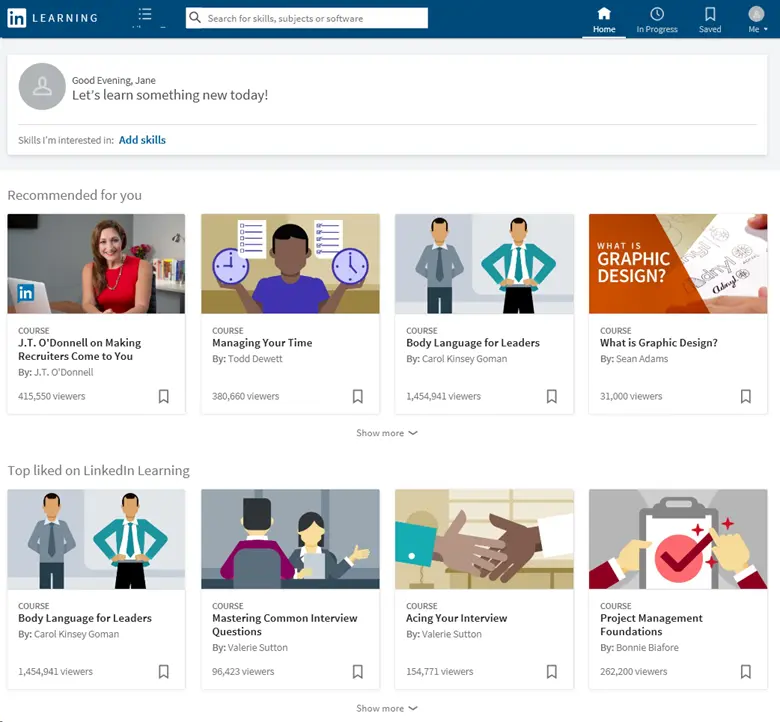Open the browse library list icon
The width and height of the screenshot is (780, 722).
pos(145,16)
